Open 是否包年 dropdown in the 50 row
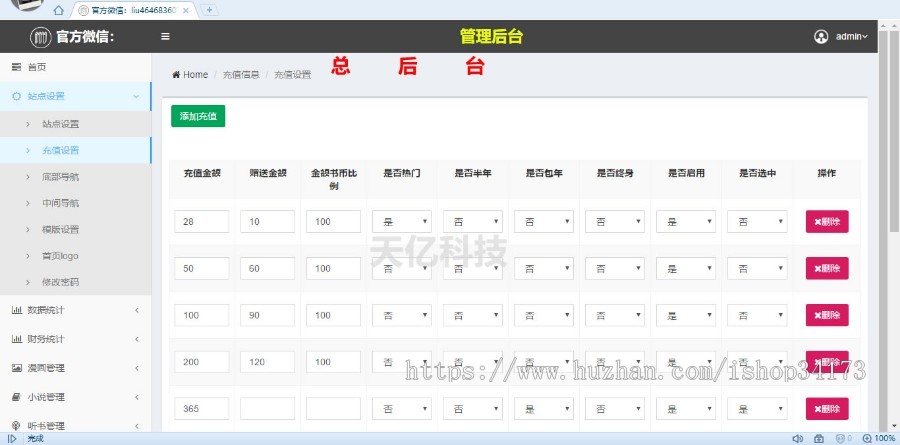Screen dimensions: 900x445 click(544, 268)
